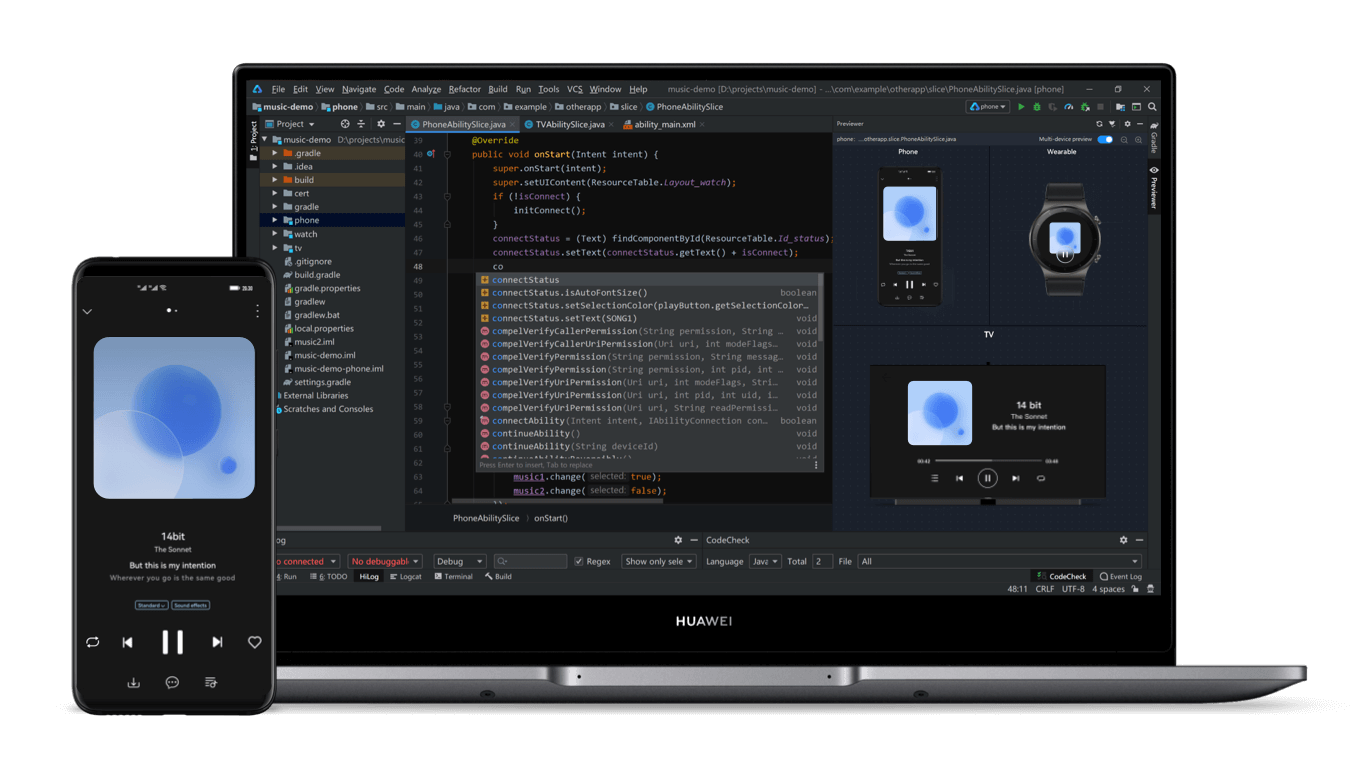Open HiLog panel settings gear

(x=678, y=540)
